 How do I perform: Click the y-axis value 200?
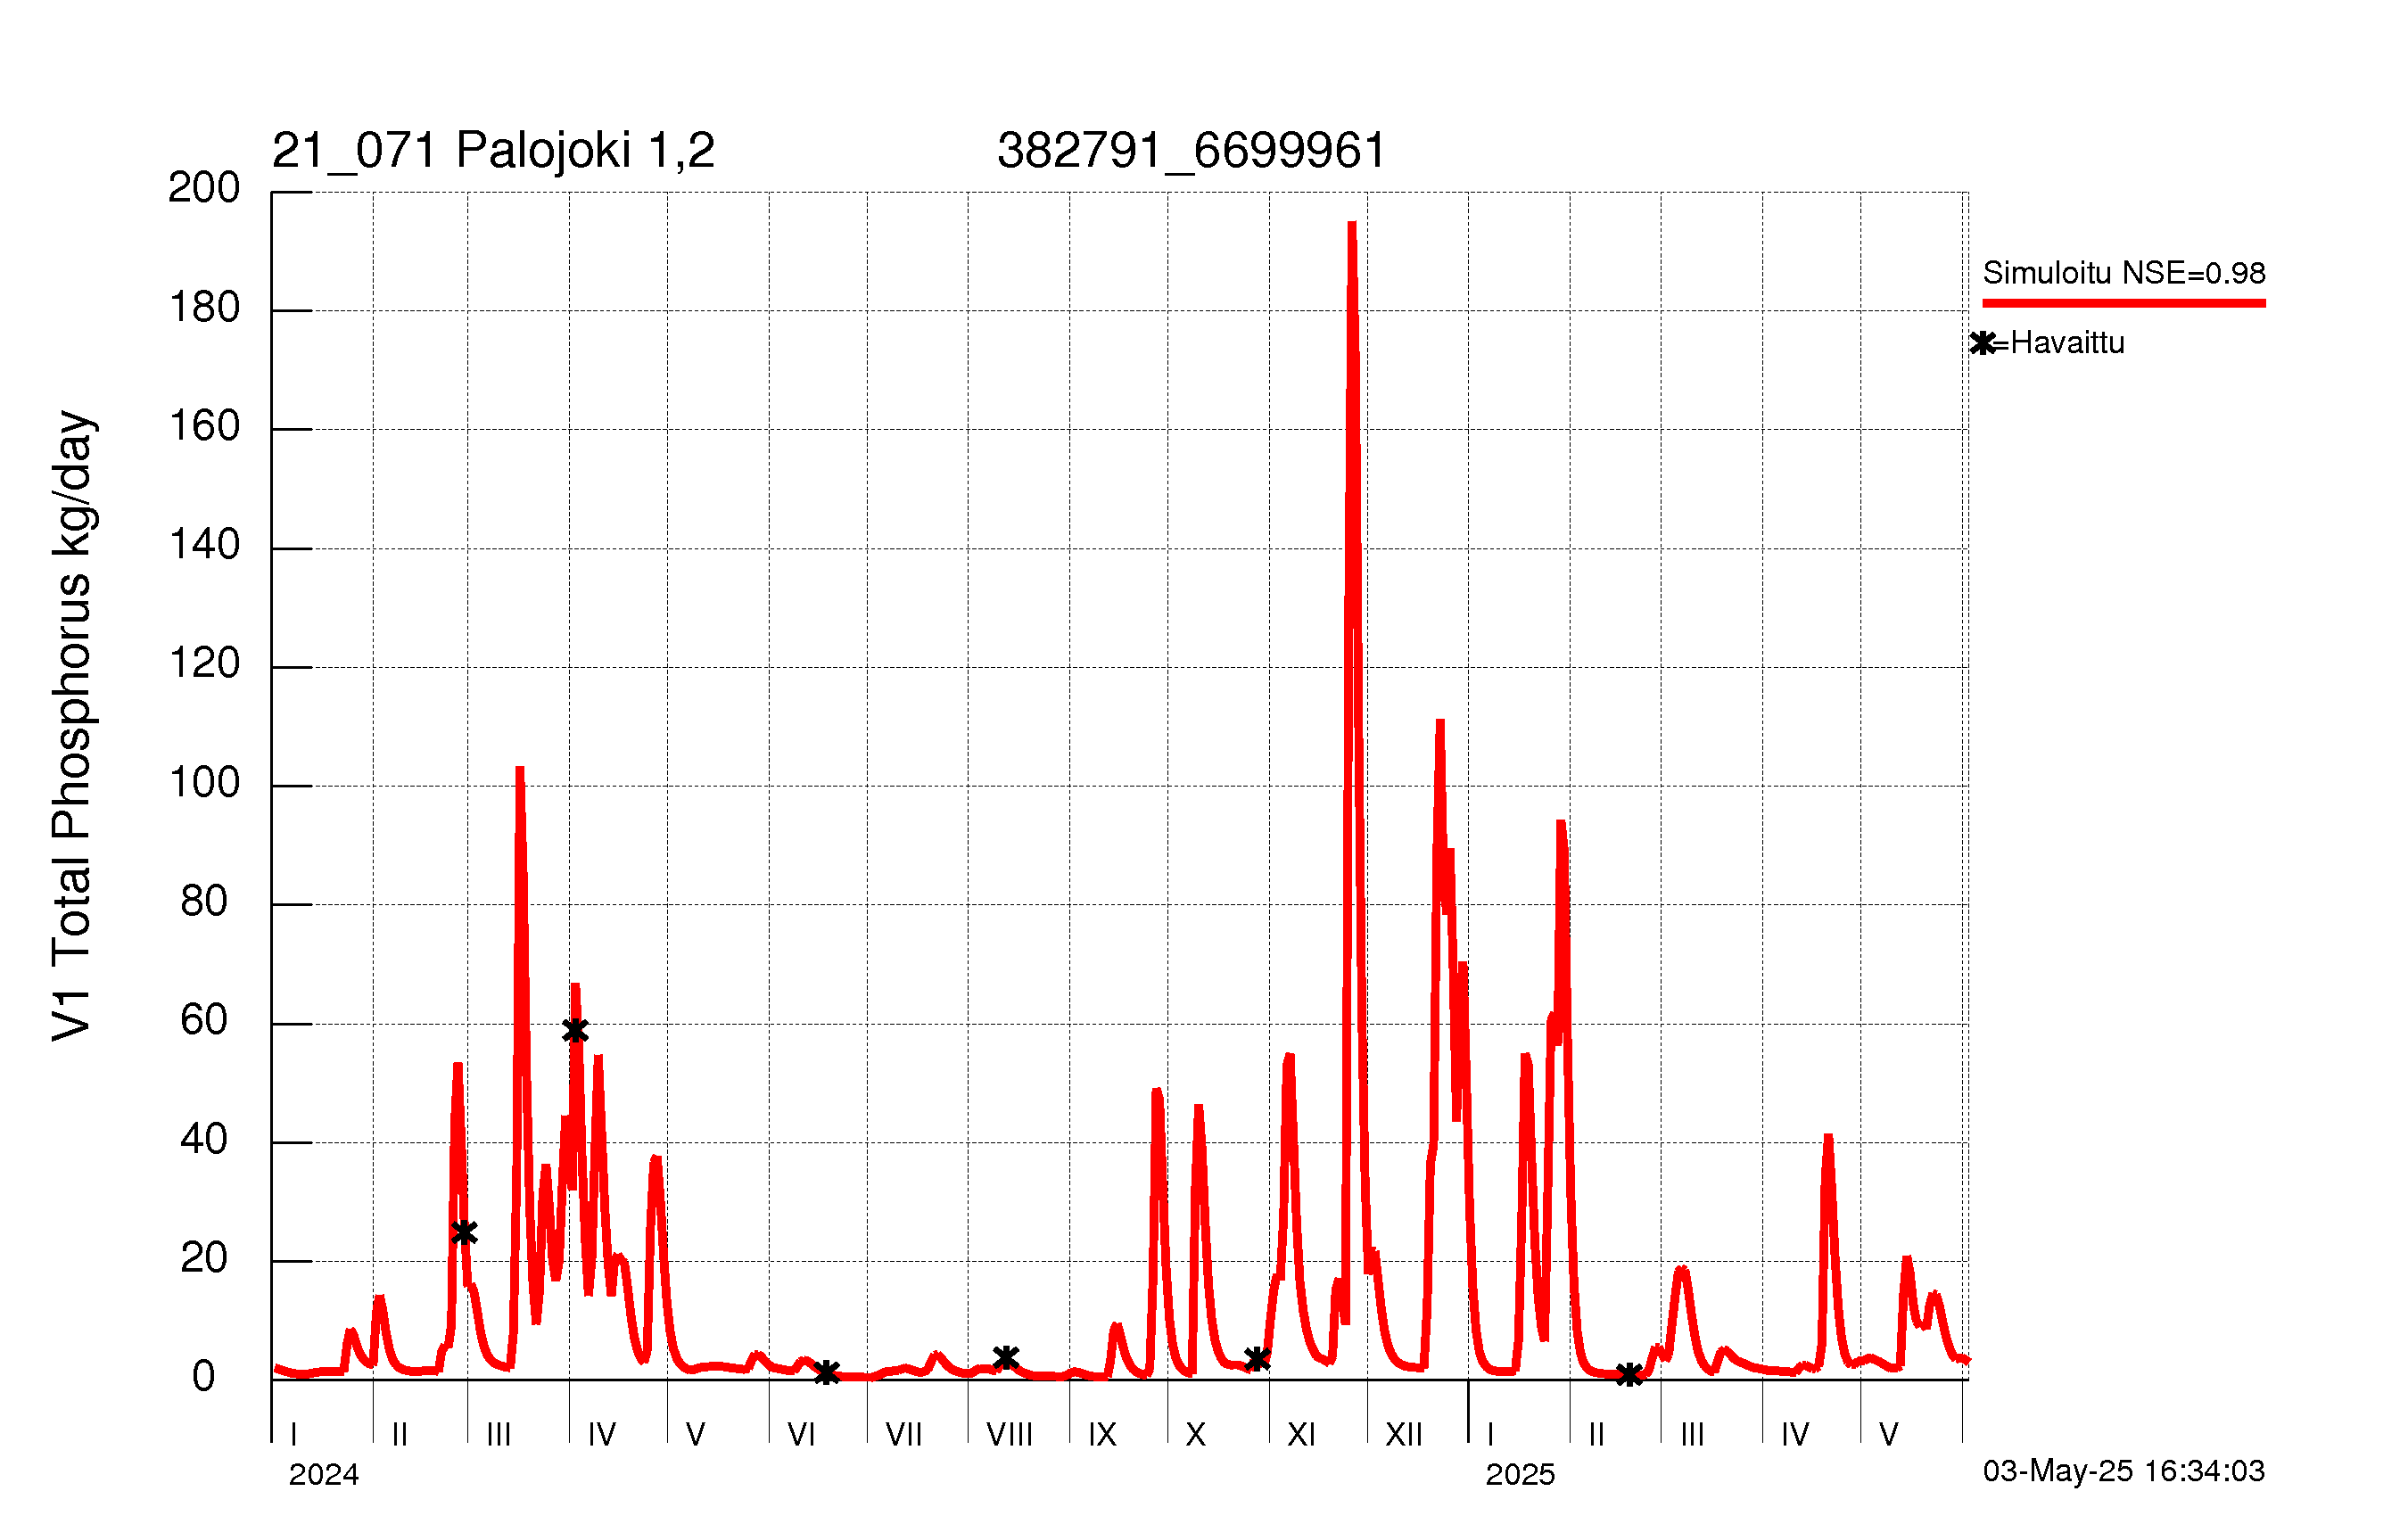[204, 187]
